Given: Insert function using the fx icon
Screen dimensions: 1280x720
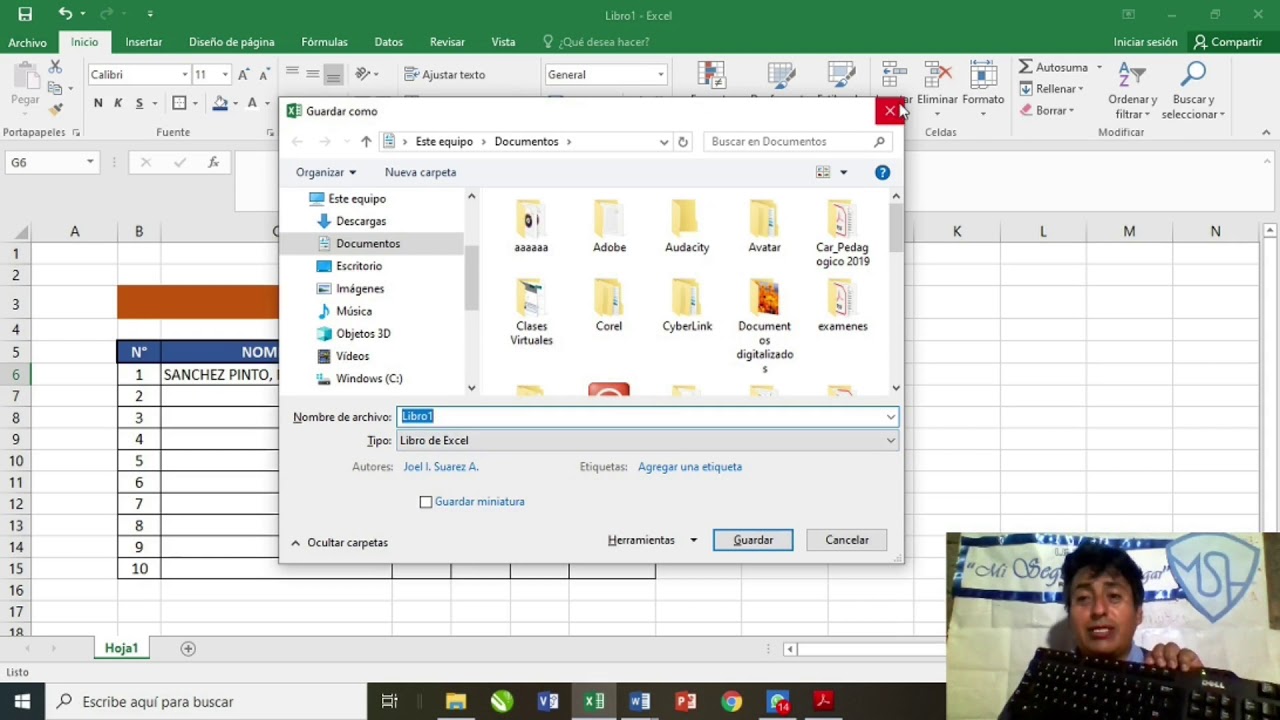Looking at the screenshot, I should pos(213,162).
